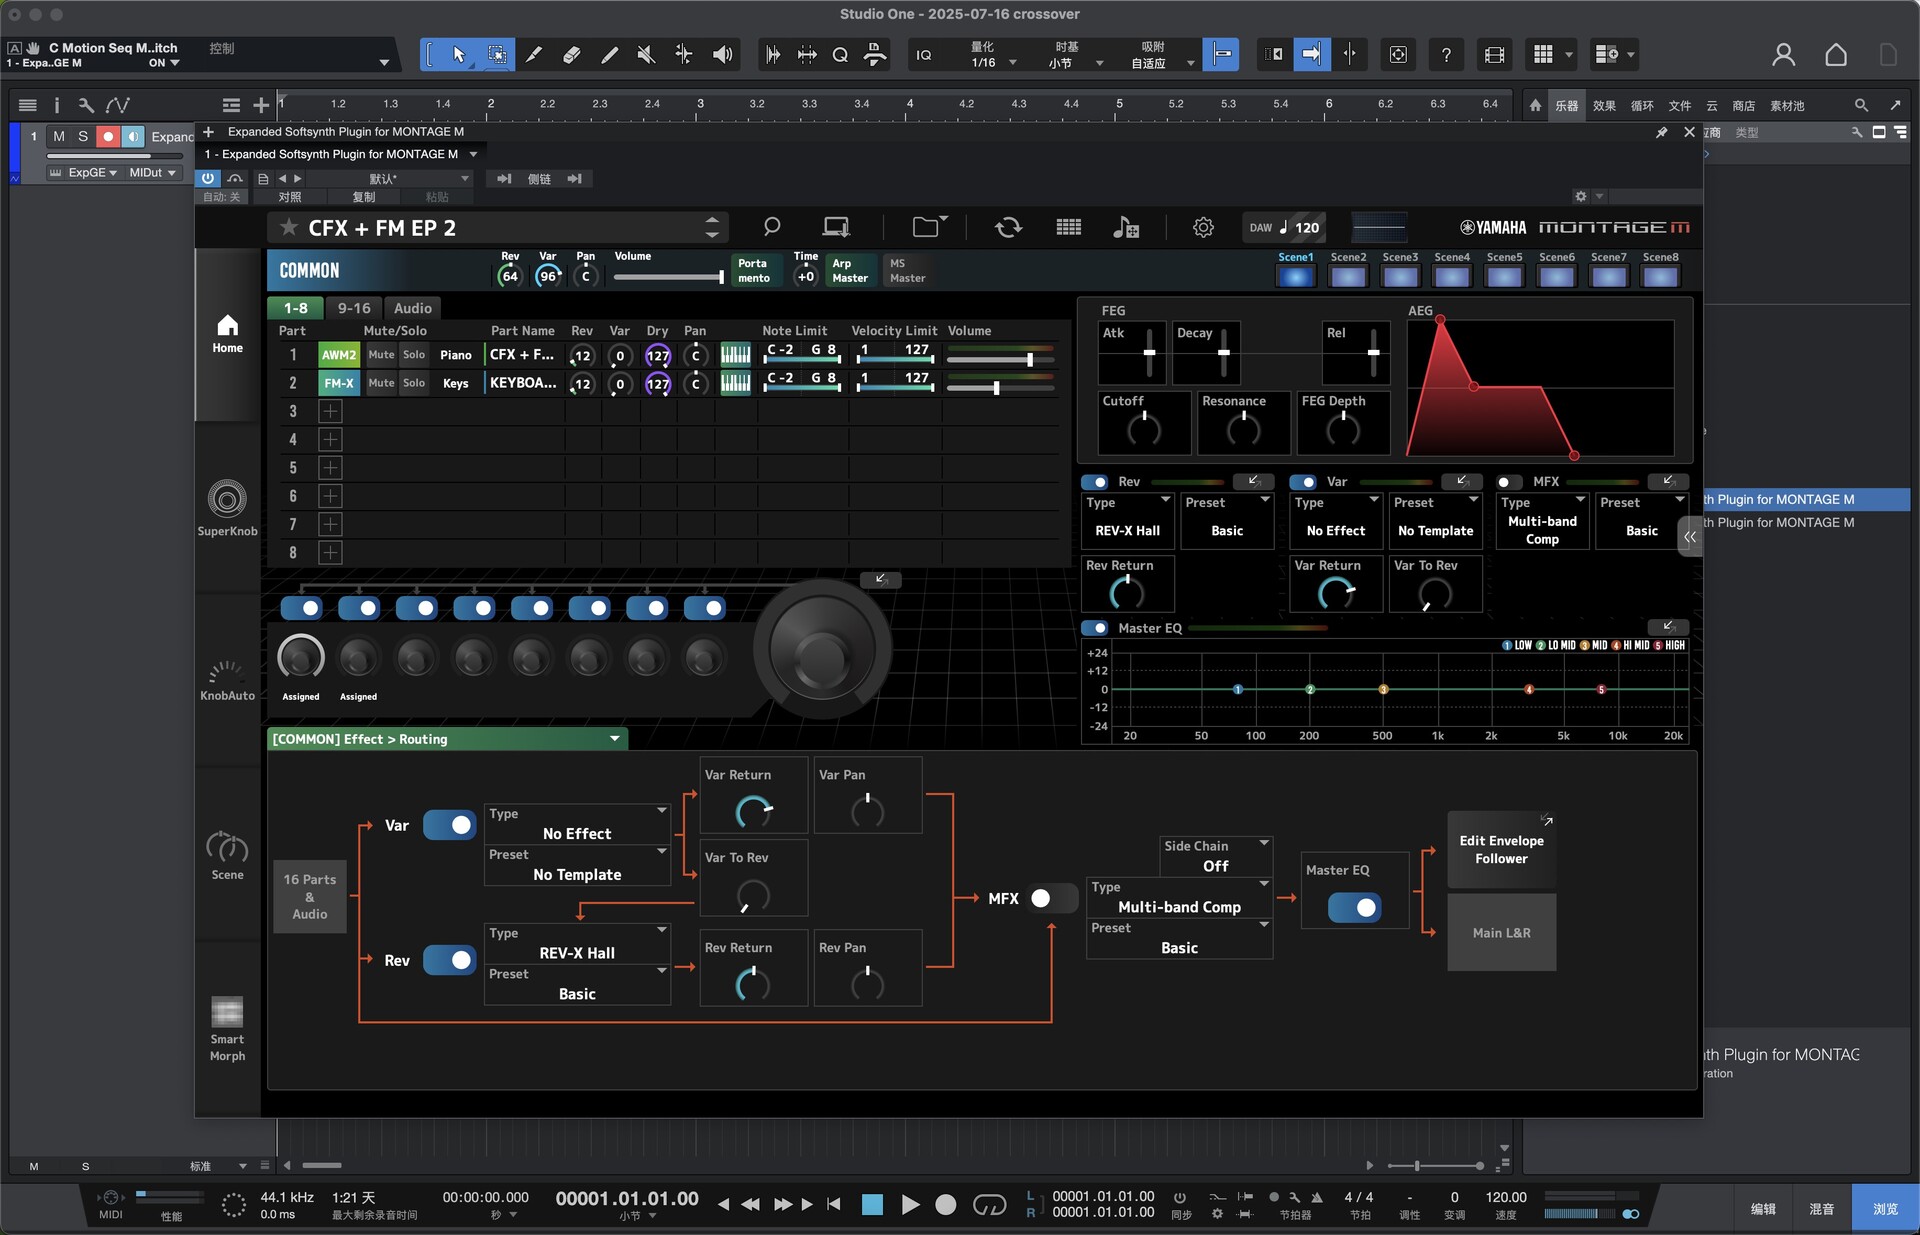Toggle record arm on track 1

[x=108, y=136]
